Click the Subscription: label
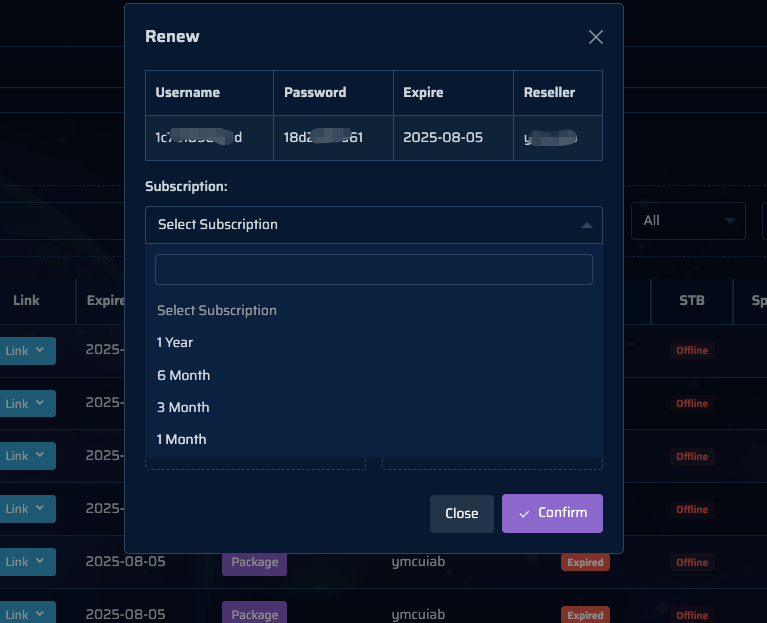 [x=186, y=186]
